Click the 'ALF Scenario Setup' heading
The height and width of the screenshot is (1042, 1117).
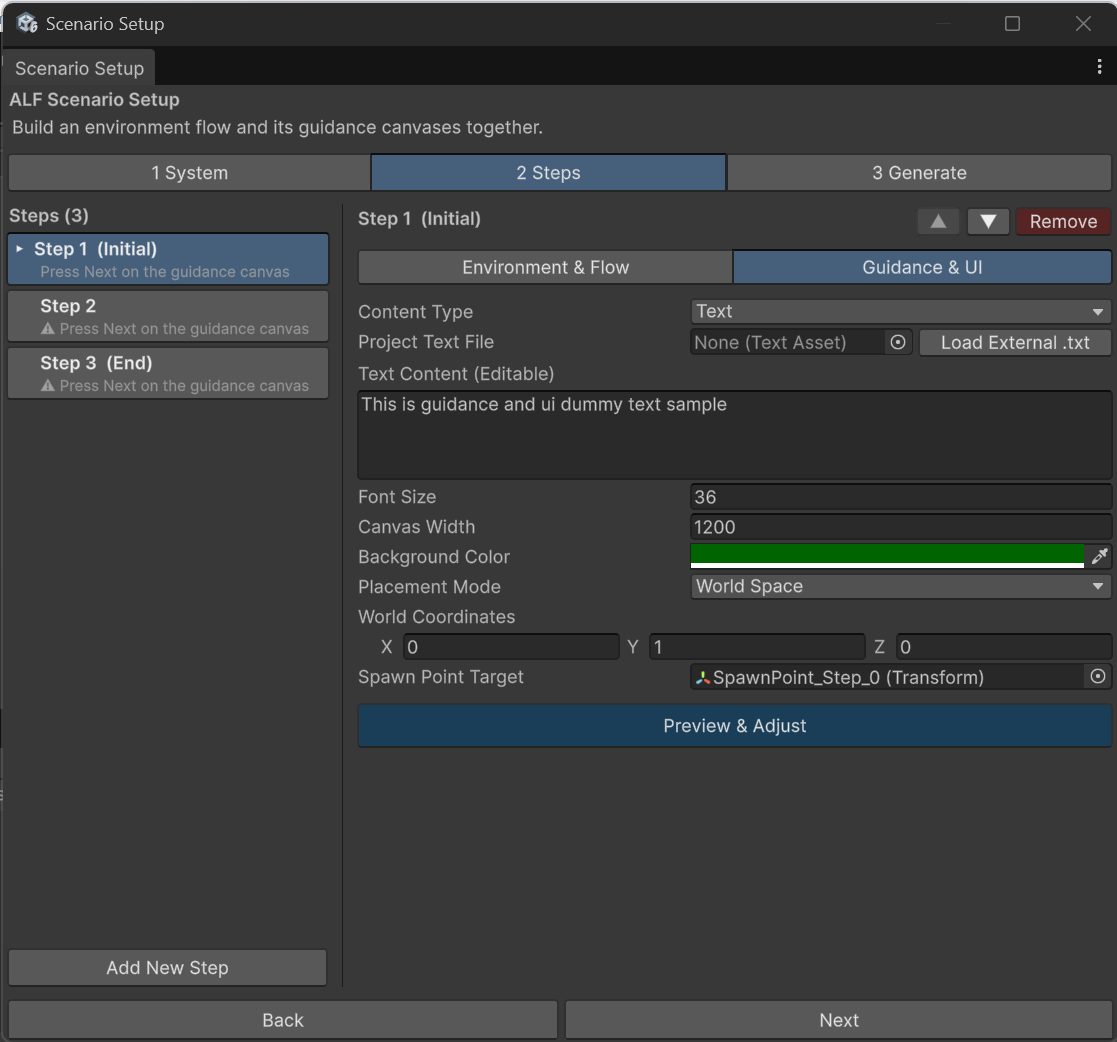coord(94,100)
